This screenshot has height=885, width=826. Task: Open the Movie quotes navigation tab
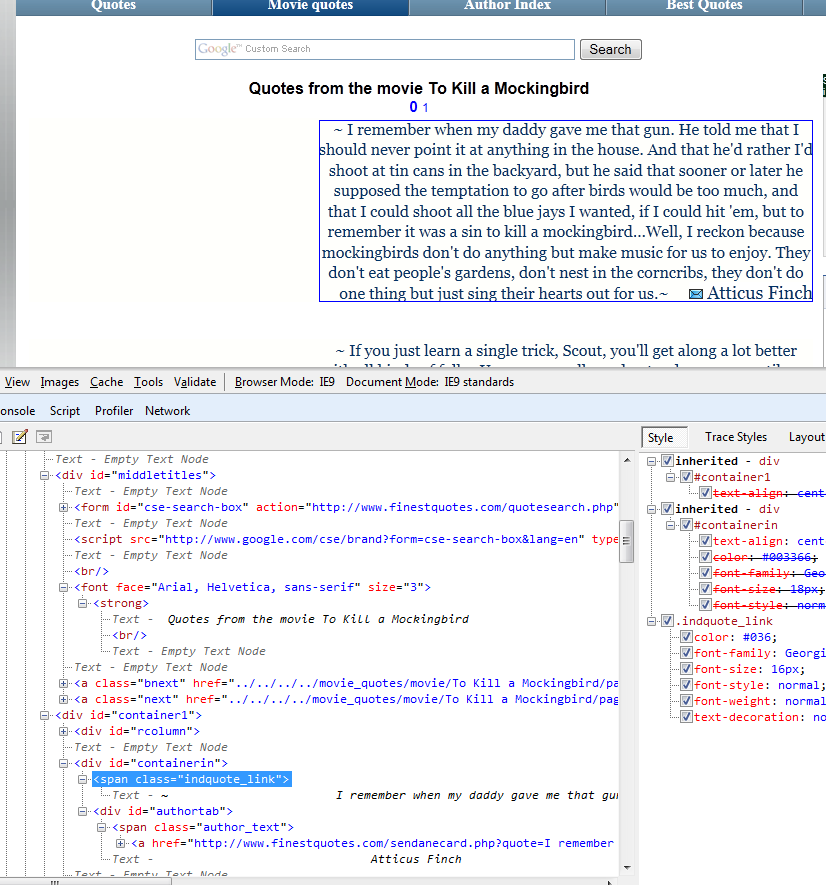[x=310, y=6]
